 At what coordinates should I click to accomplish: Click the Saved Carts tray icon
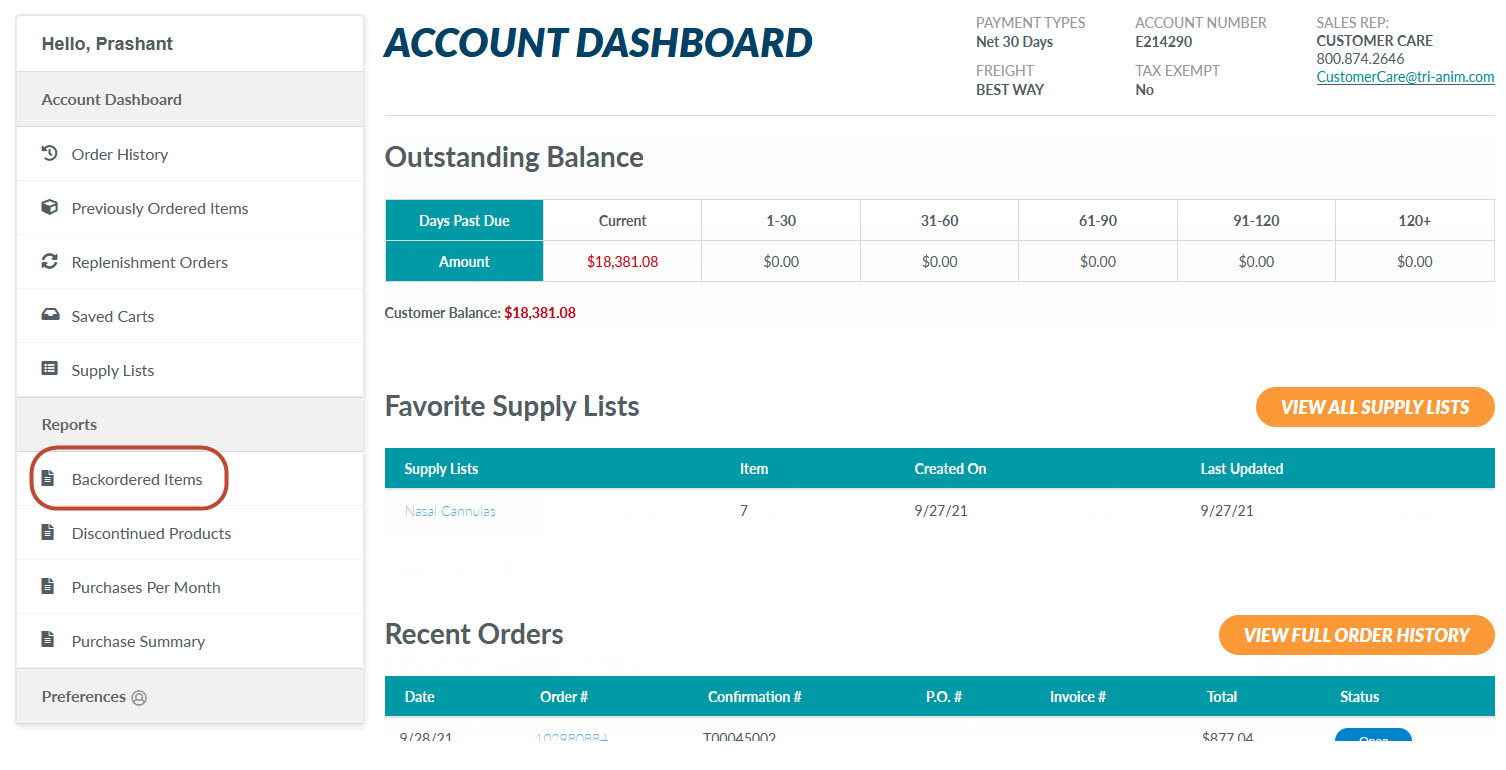[49, 316]
